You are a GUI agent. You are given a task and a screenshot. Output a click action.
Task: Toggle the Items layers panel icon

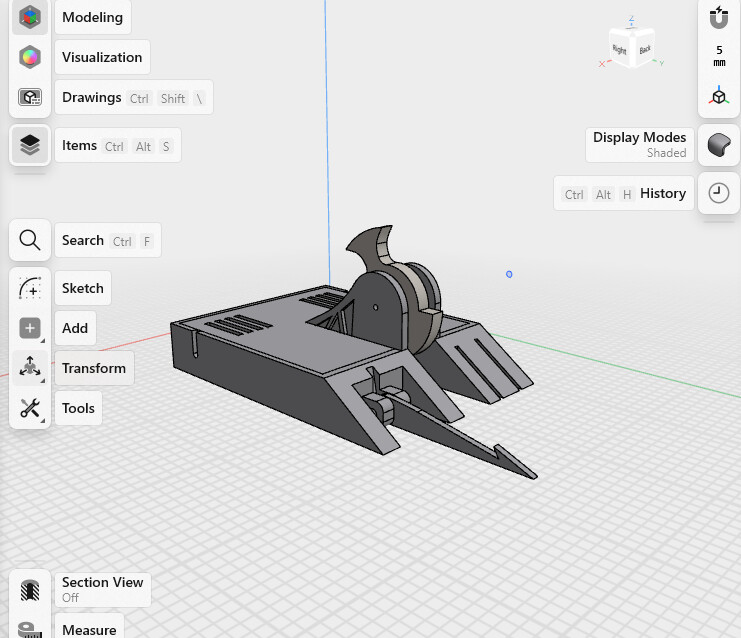tap(30, 145)
